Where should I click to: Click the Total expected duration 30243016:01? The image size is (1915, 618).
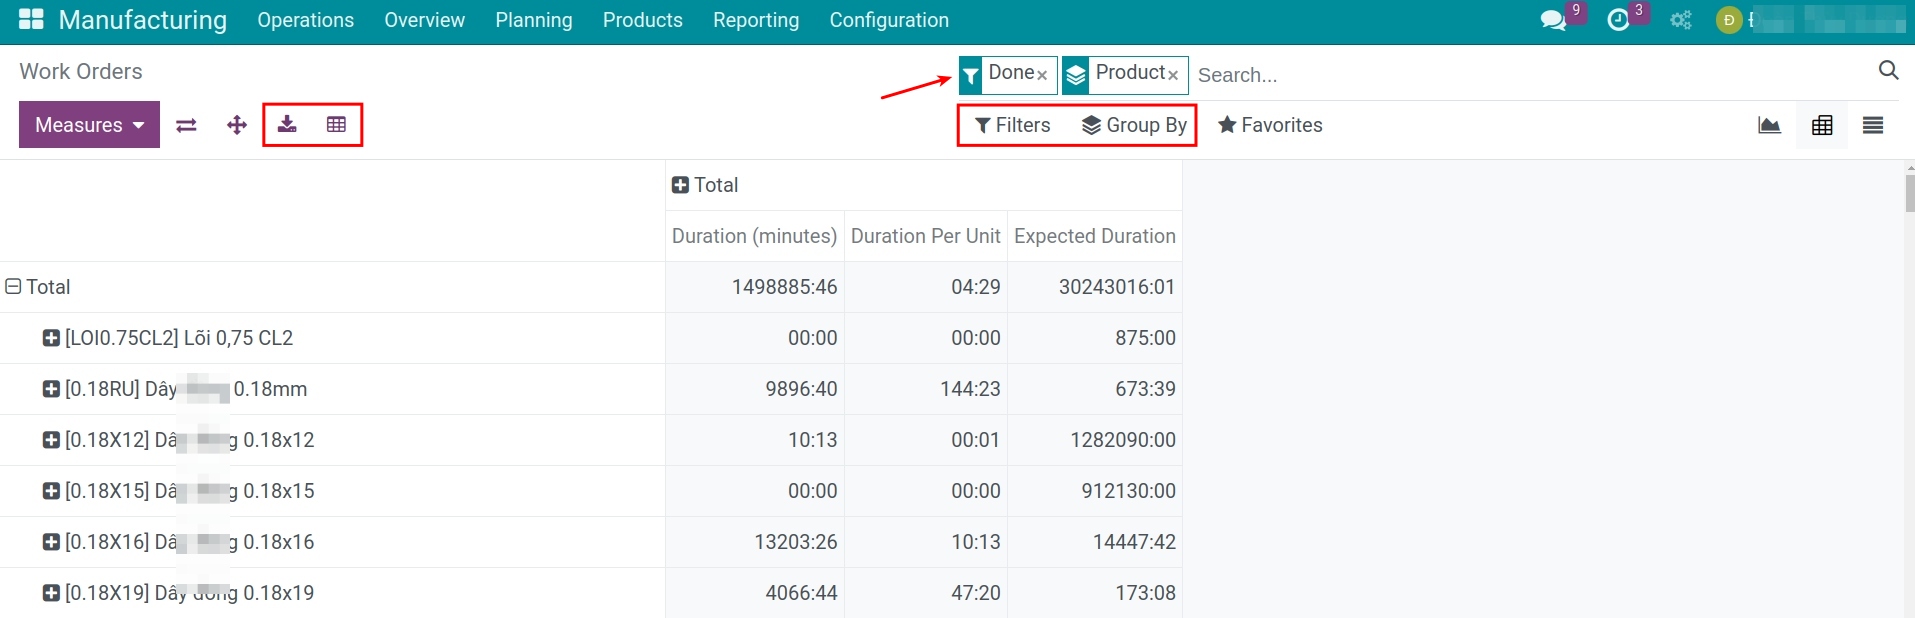[x=1094, y=287]
